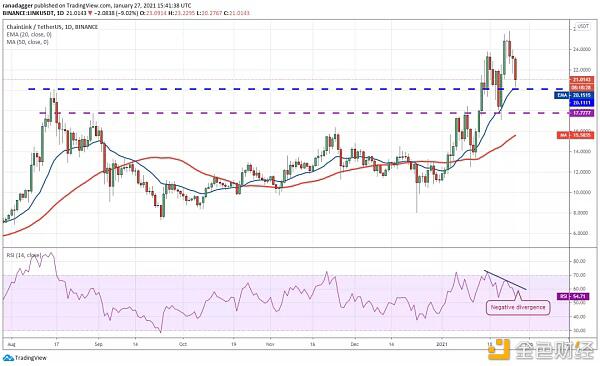Click the 6.0000 price axis label

pyautogui.click(x=581, y=233)
